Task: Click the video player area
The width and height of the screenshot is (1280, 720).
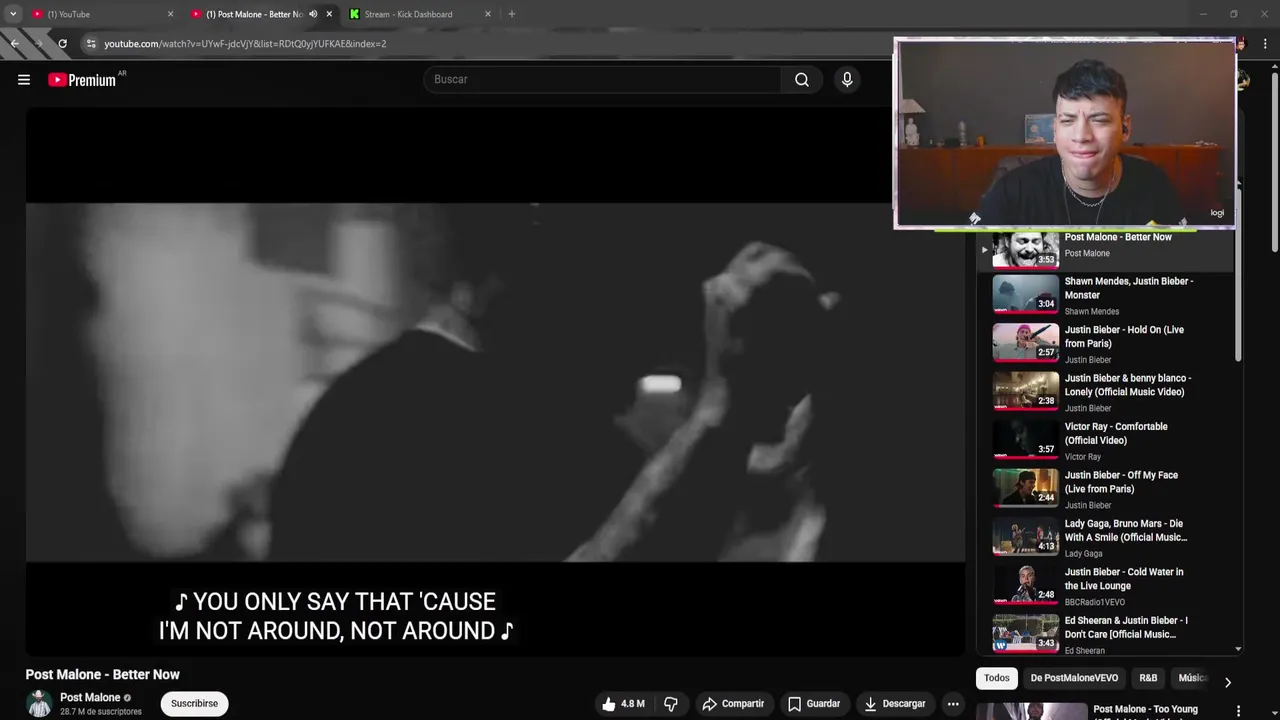Action: pos(495,382)
